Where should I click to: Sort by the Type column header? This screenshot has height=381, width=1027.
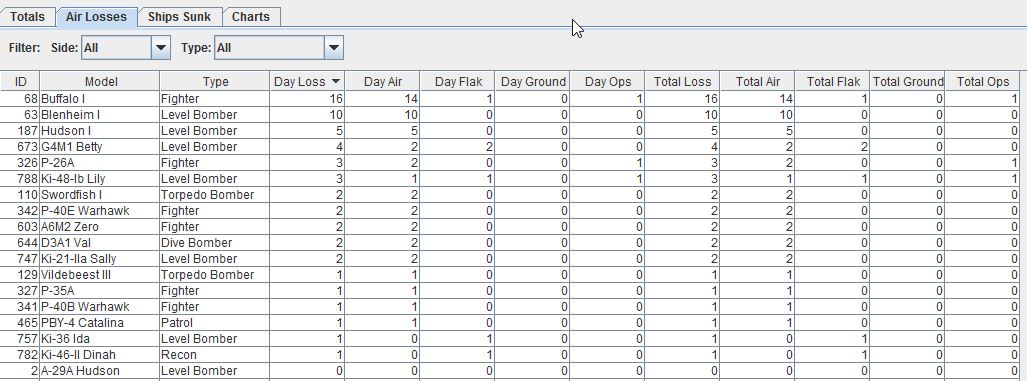(215, 82)
